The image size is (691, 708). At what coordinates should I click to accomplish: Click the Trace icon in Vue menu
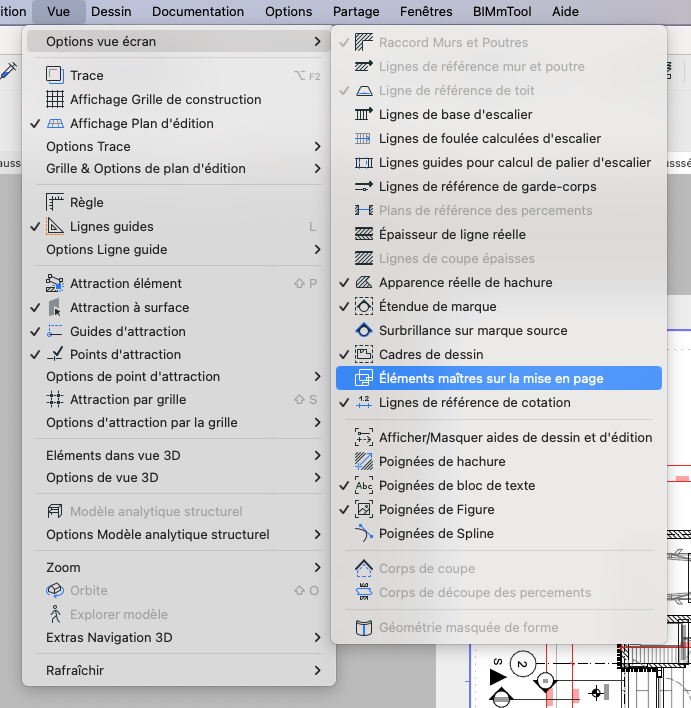pos(55,75)
